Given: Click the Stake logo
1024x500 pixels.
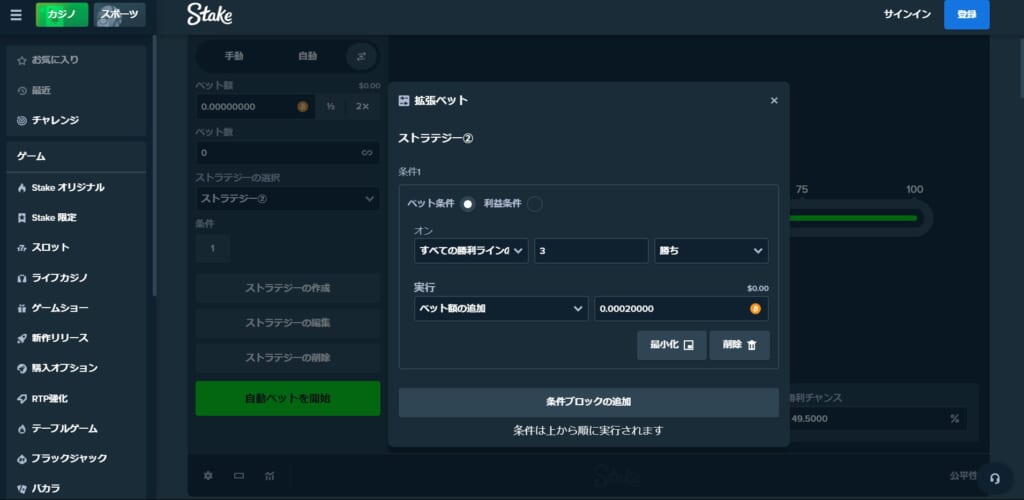Looking at the screenshot, I should click(x=209, y=14).
